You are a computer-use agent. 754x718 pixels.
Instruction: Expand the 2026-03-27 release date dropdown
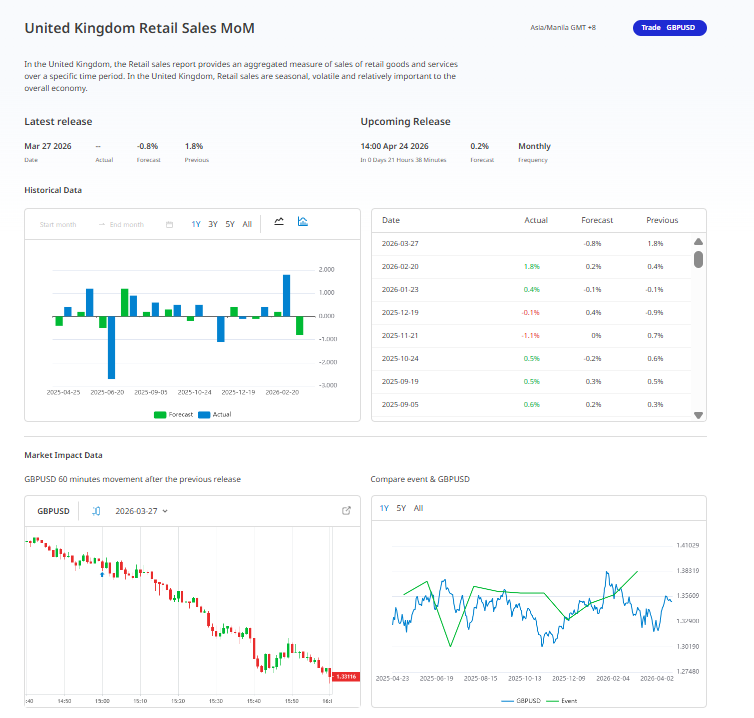(141, 511)
